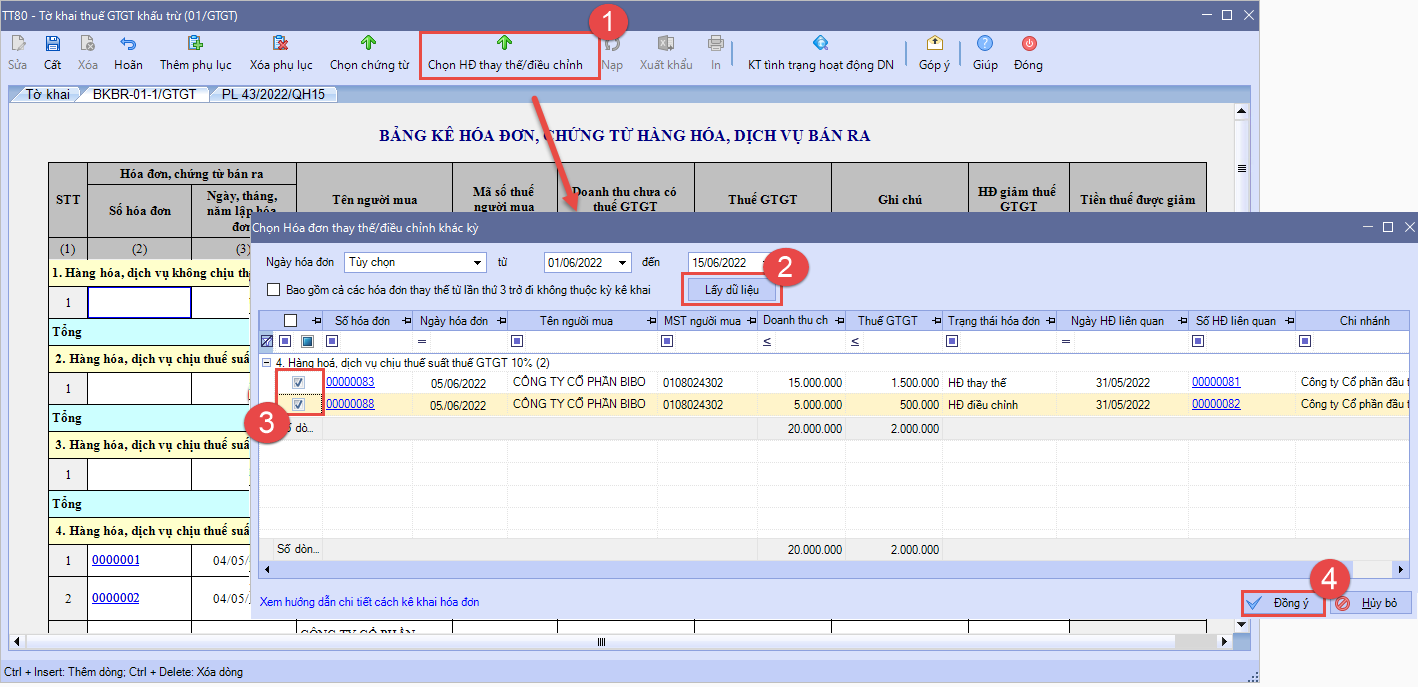Open 'Xem hướng dẫn chi tiết cách kê khai hóa đơn' link
Screen dimensions: 1418x687
tap(369, 602)
